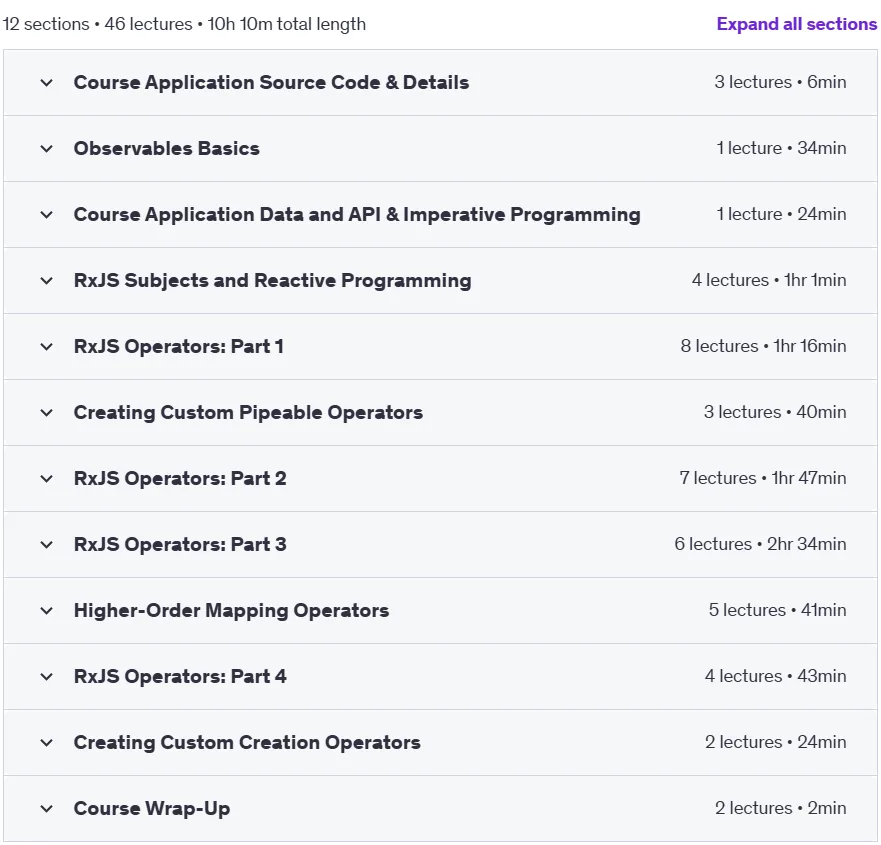The height and width of the screenshot is (845, 881).
Task: Click the '2 lectures • 2min' label
Action: click(x=780, y=808)
